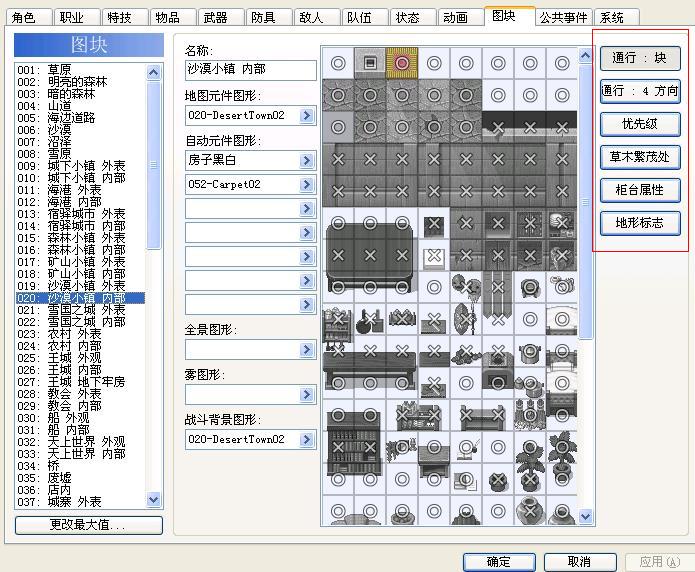Open autotile picker for 052-Carpet02
695x572 pixels.
[306, 184]
